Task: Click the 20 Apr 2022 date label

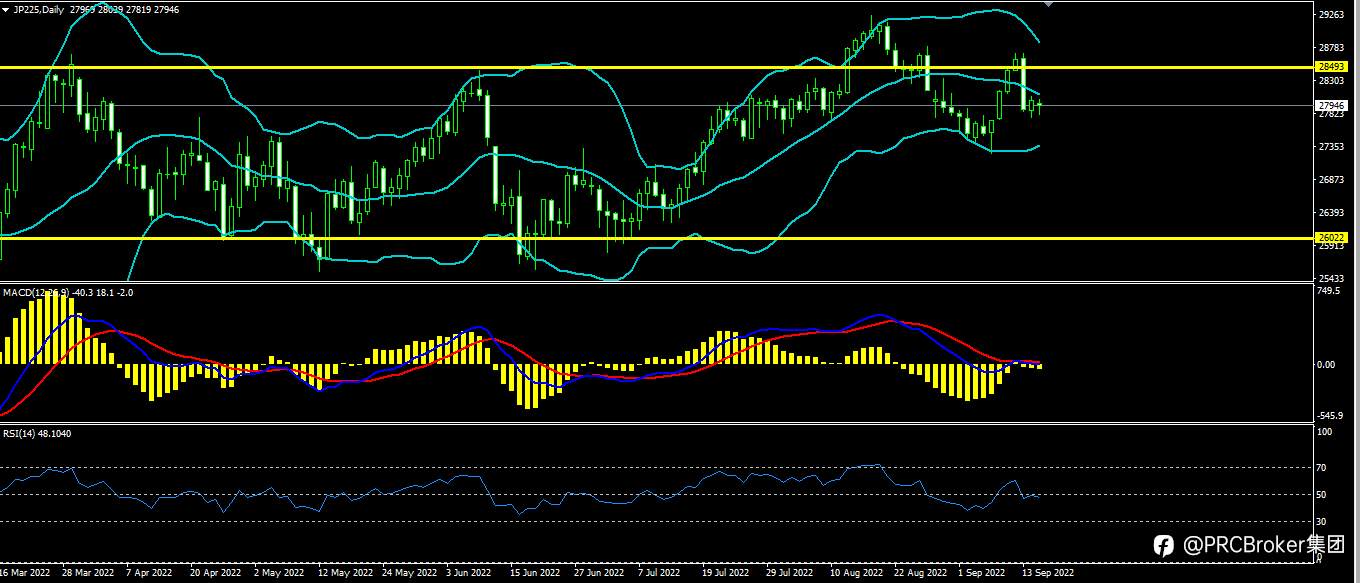Action: (215, 573)
